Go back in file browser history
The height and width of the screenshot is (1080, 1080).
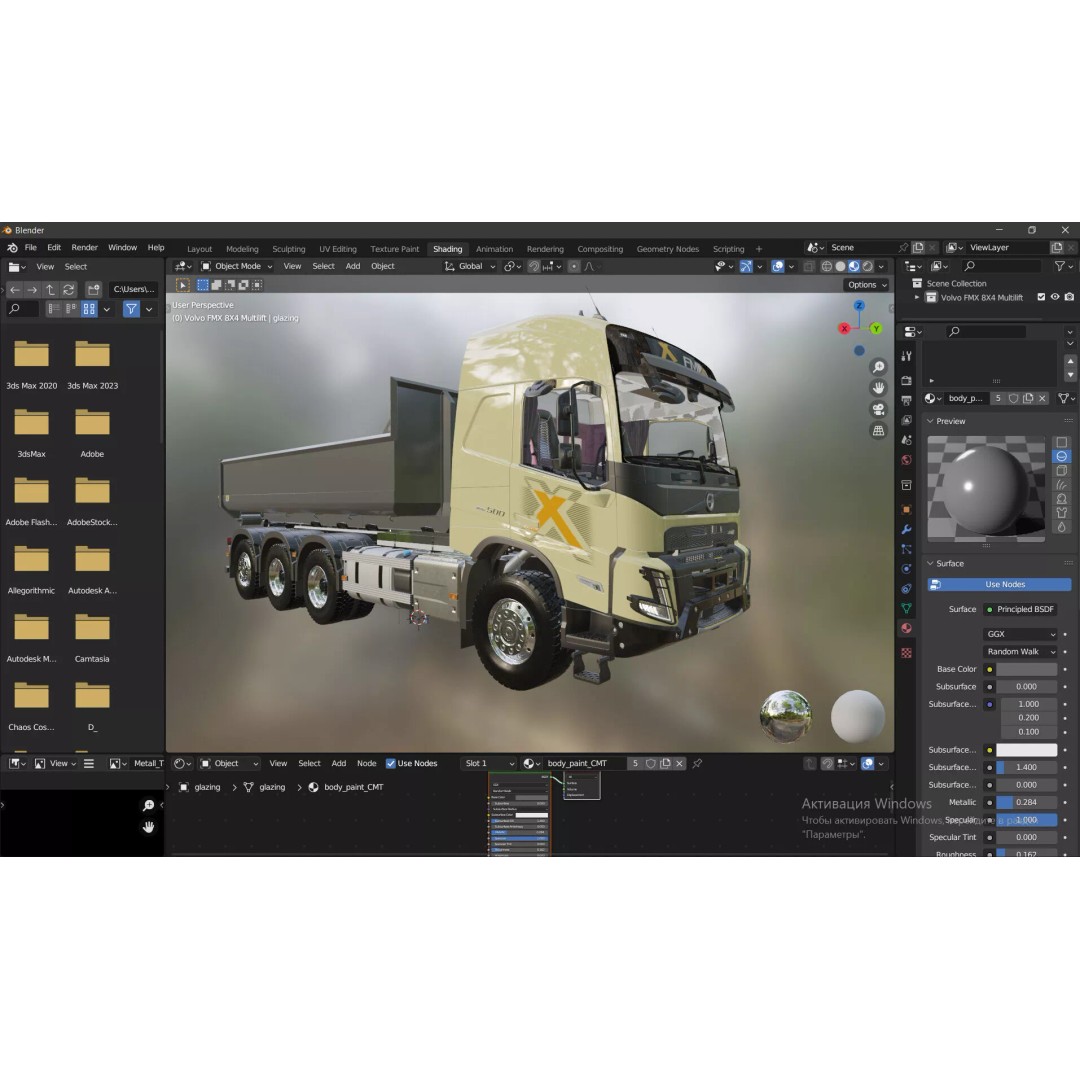[14, 290]
